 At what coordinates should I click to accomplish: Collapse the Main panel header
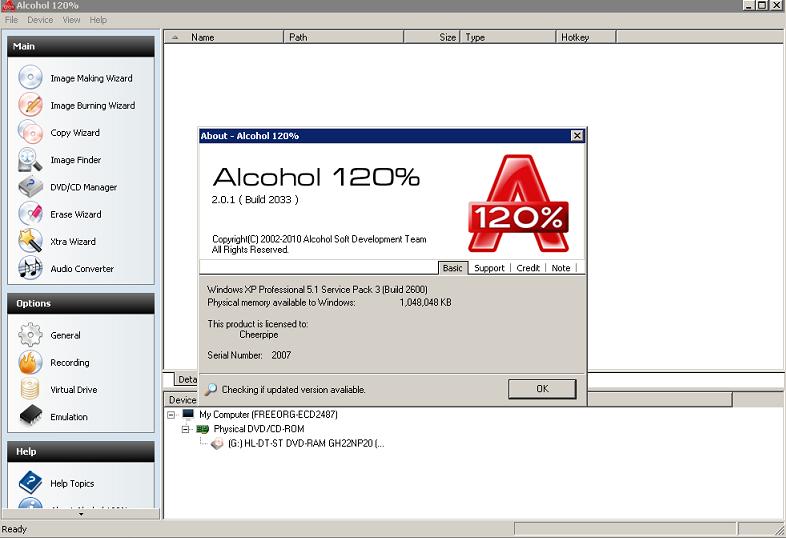pyautogui.click(x=81, y=46)
